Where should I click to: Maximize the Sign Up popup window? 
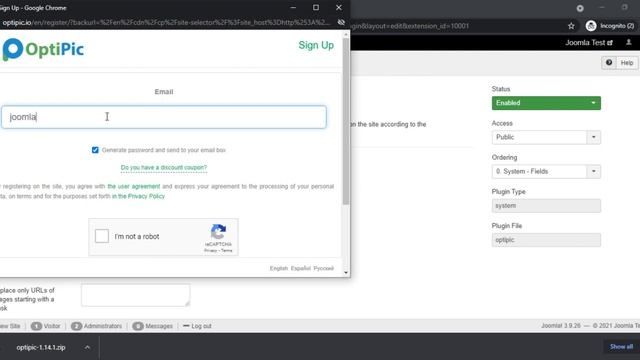pyautogui.click(x=316, y=7)
